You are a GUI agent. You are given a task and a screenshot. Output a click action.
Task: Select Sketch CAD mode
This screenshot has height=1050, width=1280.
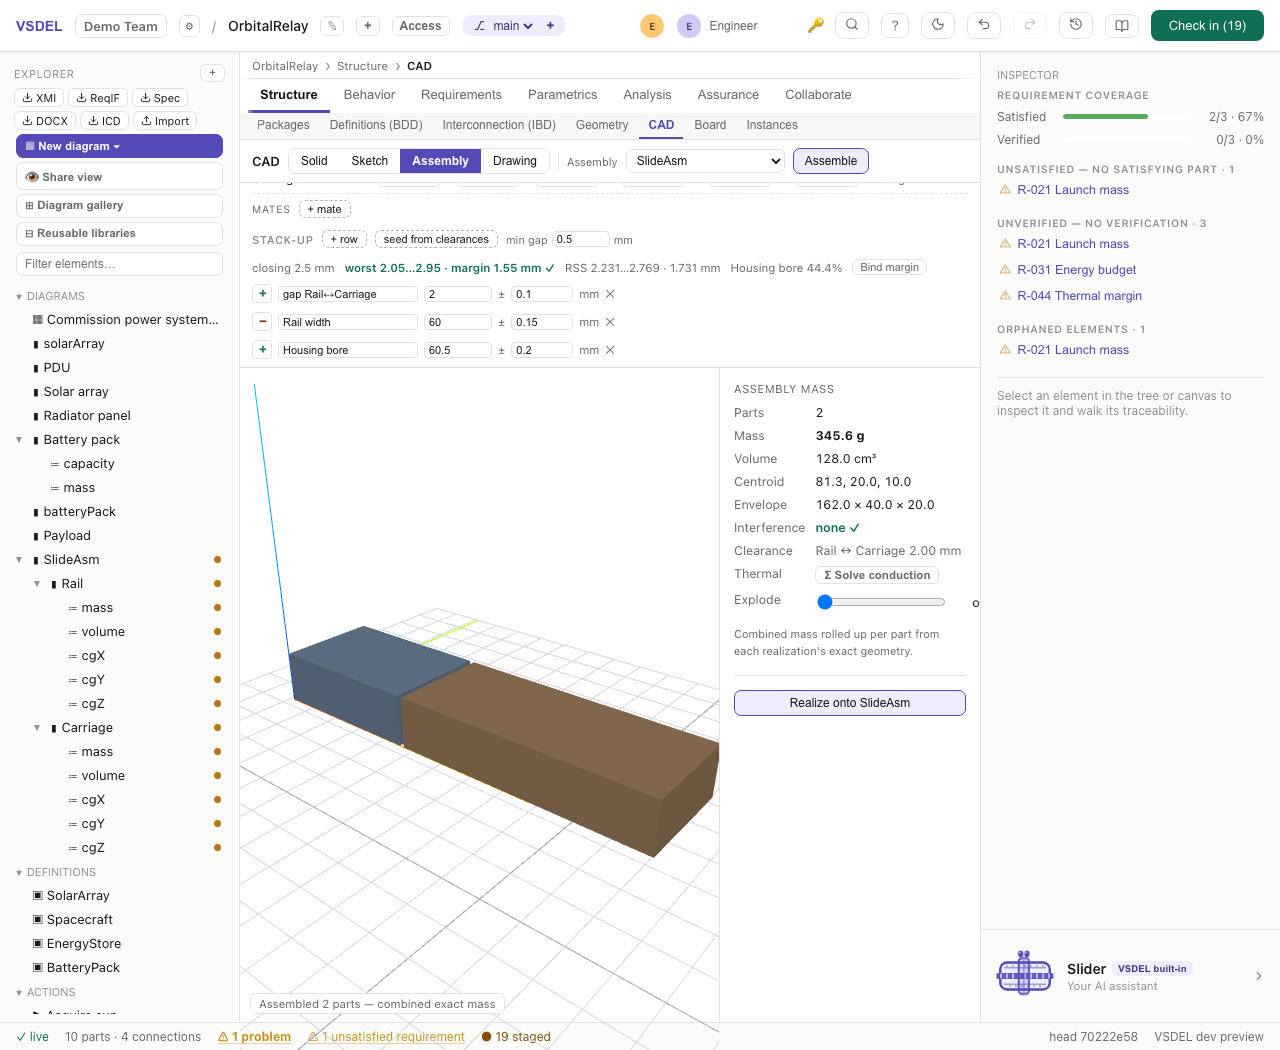[x=369, y=161]
